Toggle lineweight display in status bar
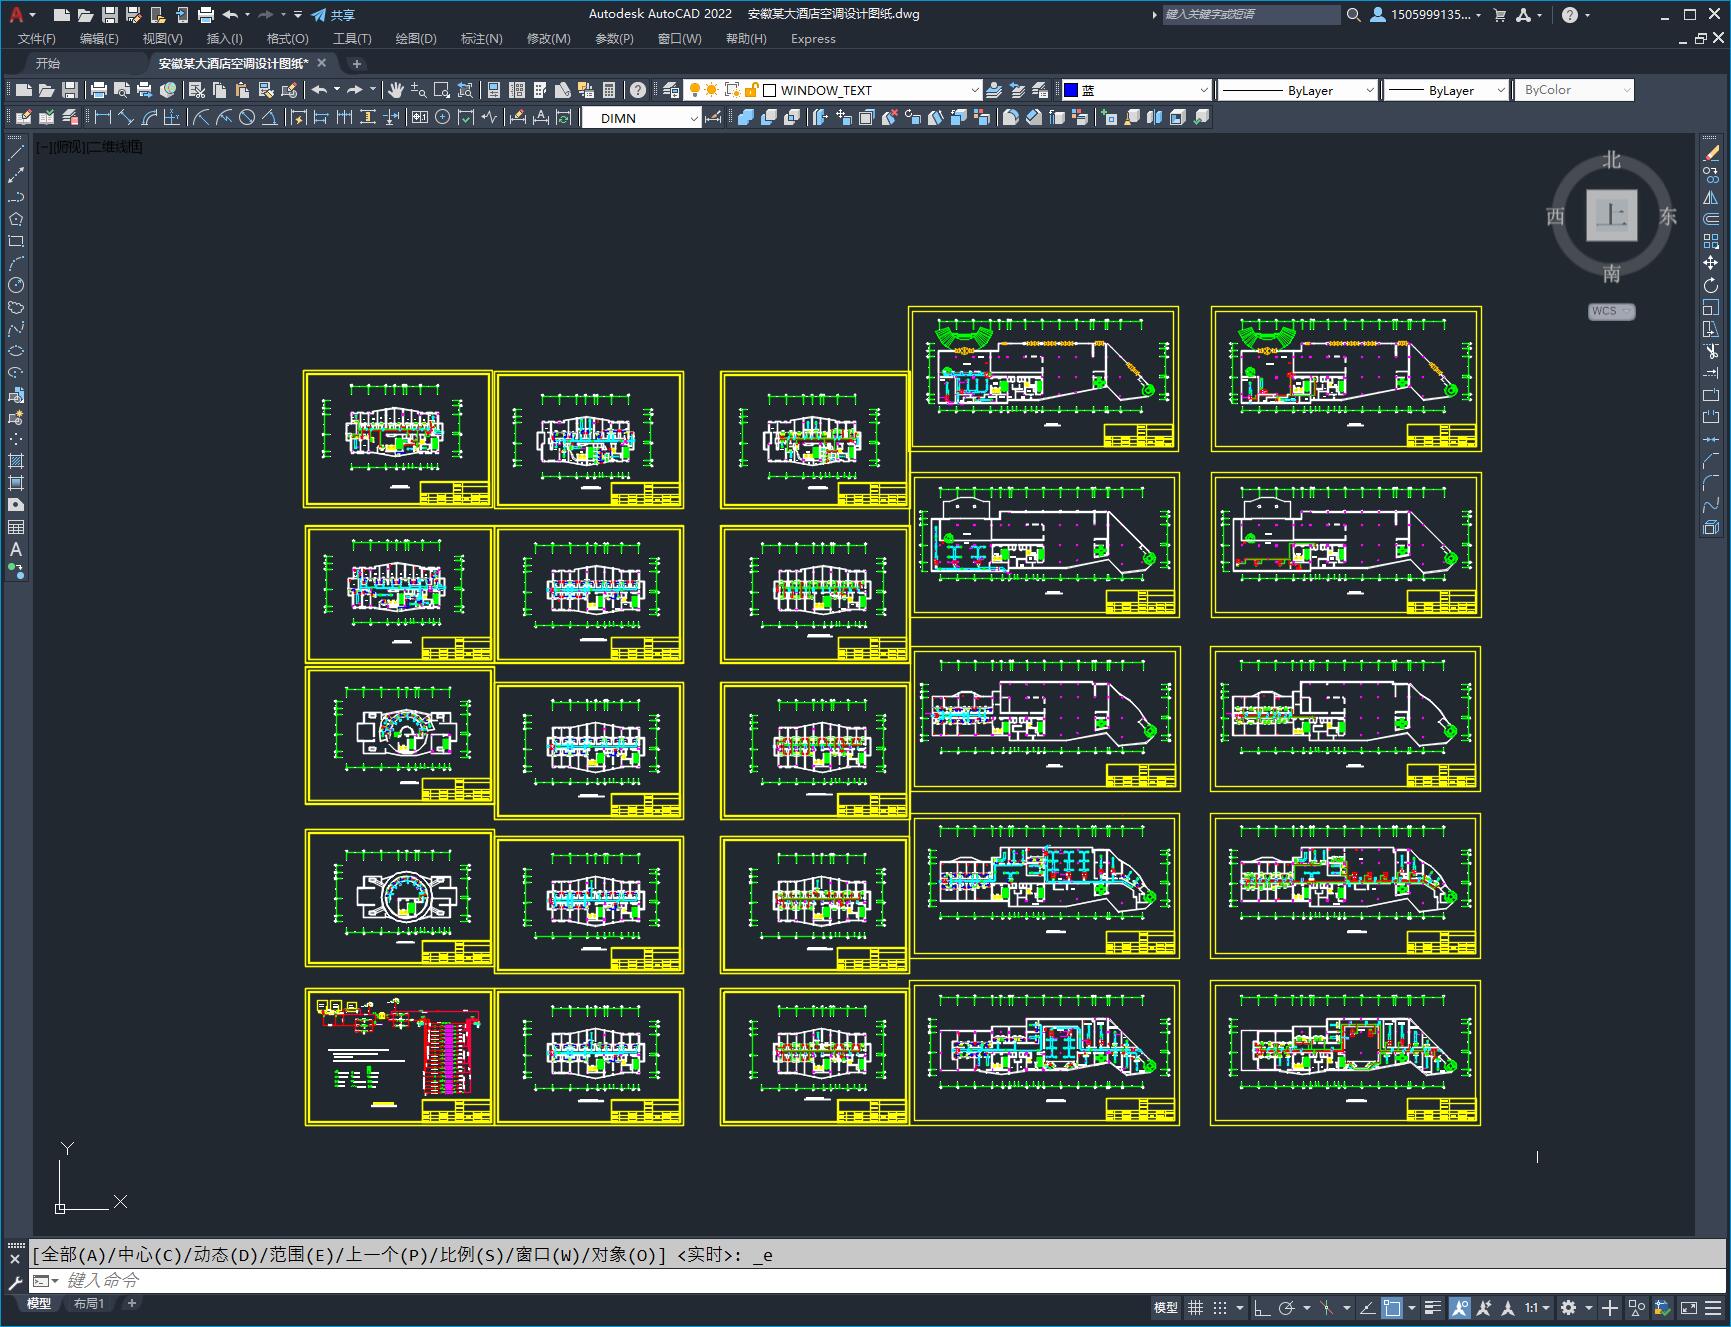 click(x=1433, y=1307)
